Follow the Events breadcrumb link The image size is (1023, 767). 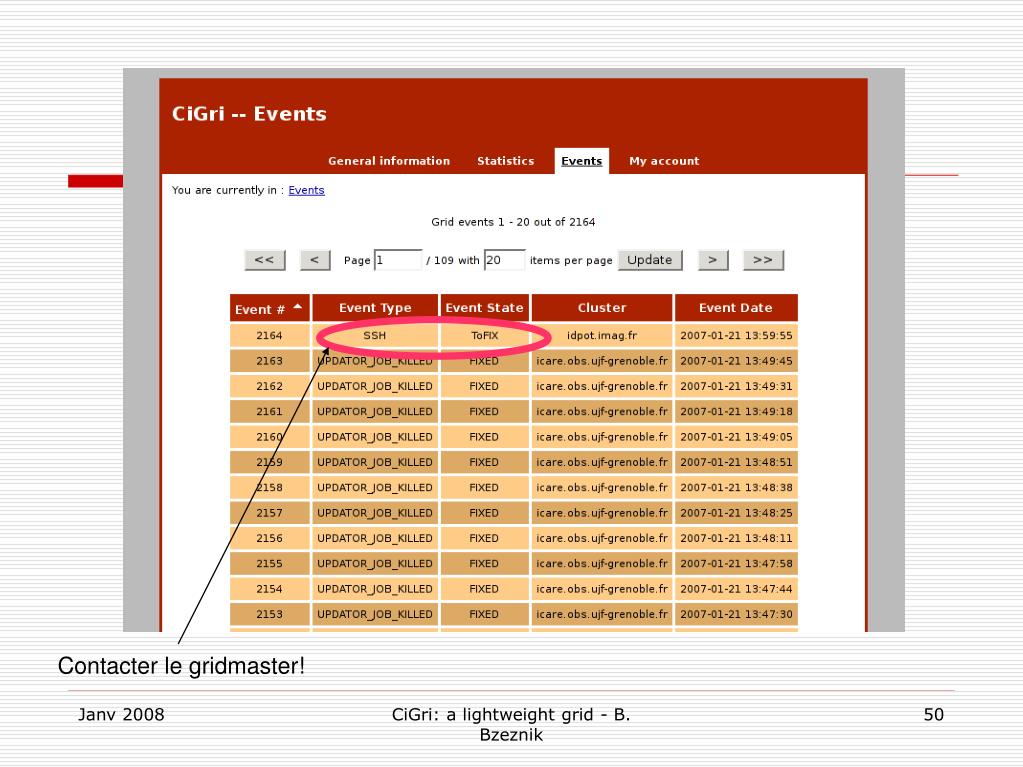(x=306, y=190)
